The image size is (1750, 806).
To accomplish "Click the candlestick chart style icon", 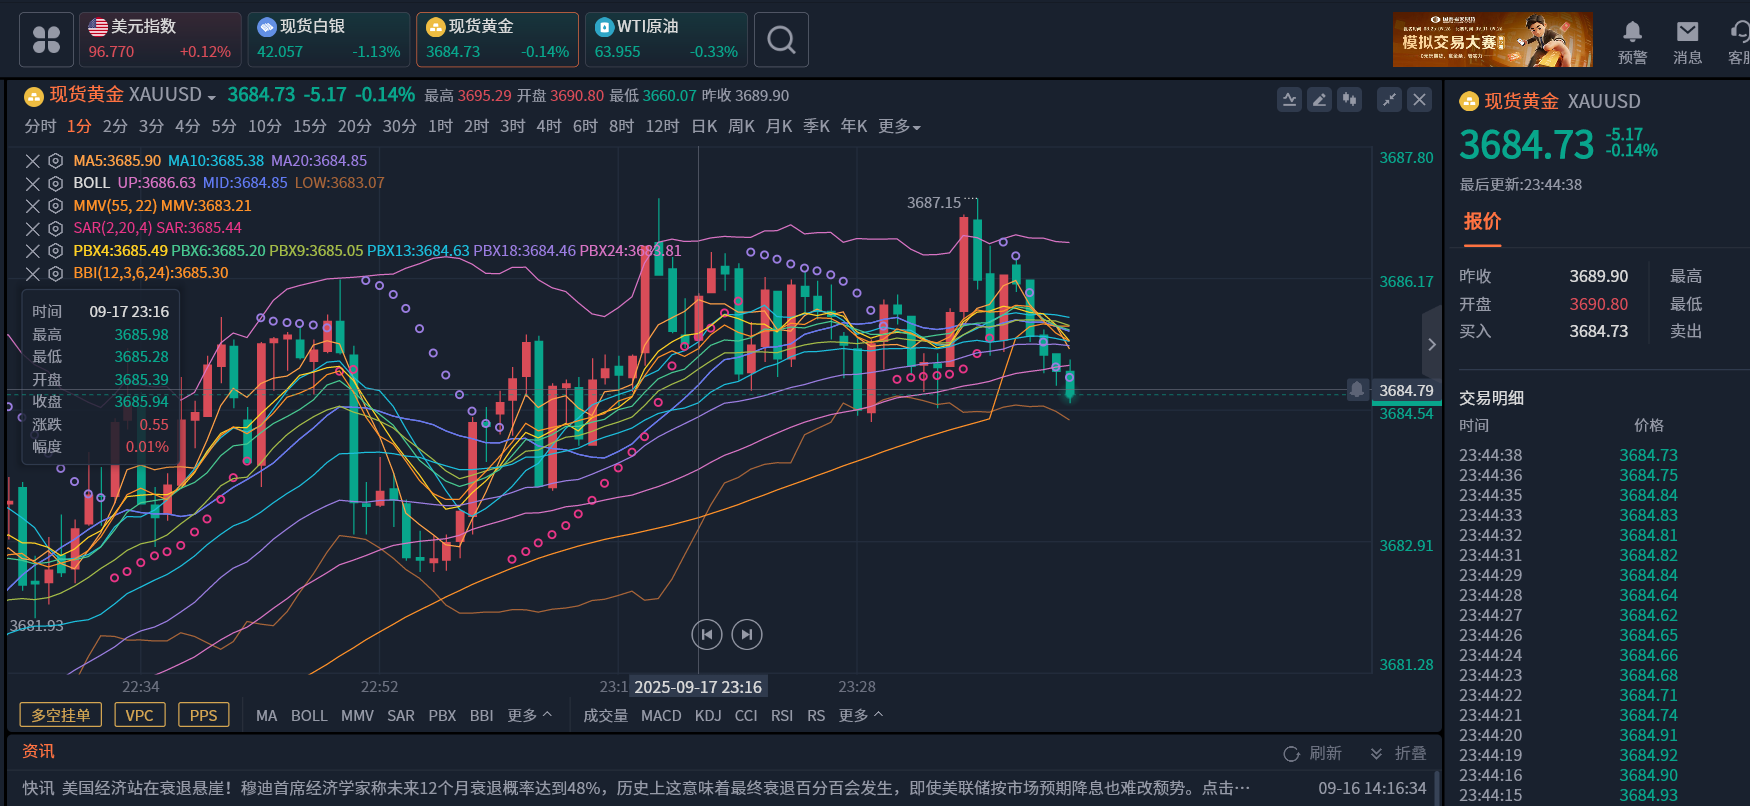I will pyautogui.click(x=1350, y=100).
